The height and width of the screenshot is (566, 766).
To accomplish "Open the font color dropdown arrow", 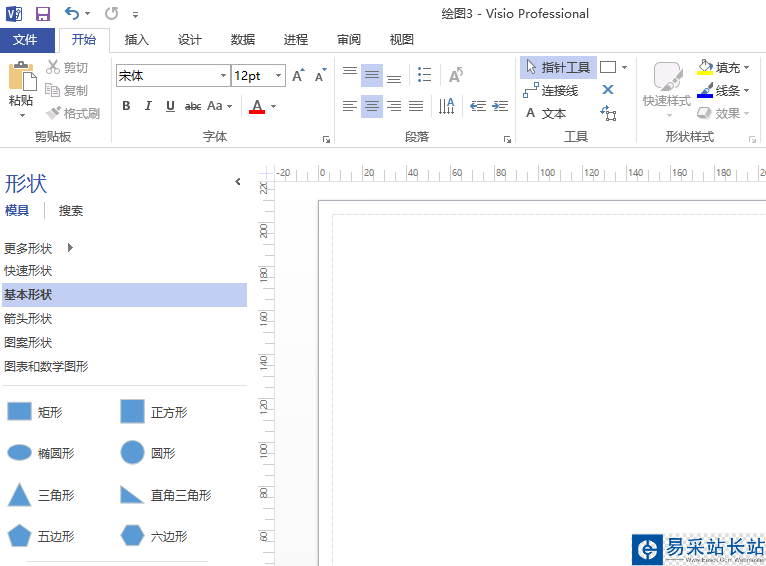I will pos(274,106).
